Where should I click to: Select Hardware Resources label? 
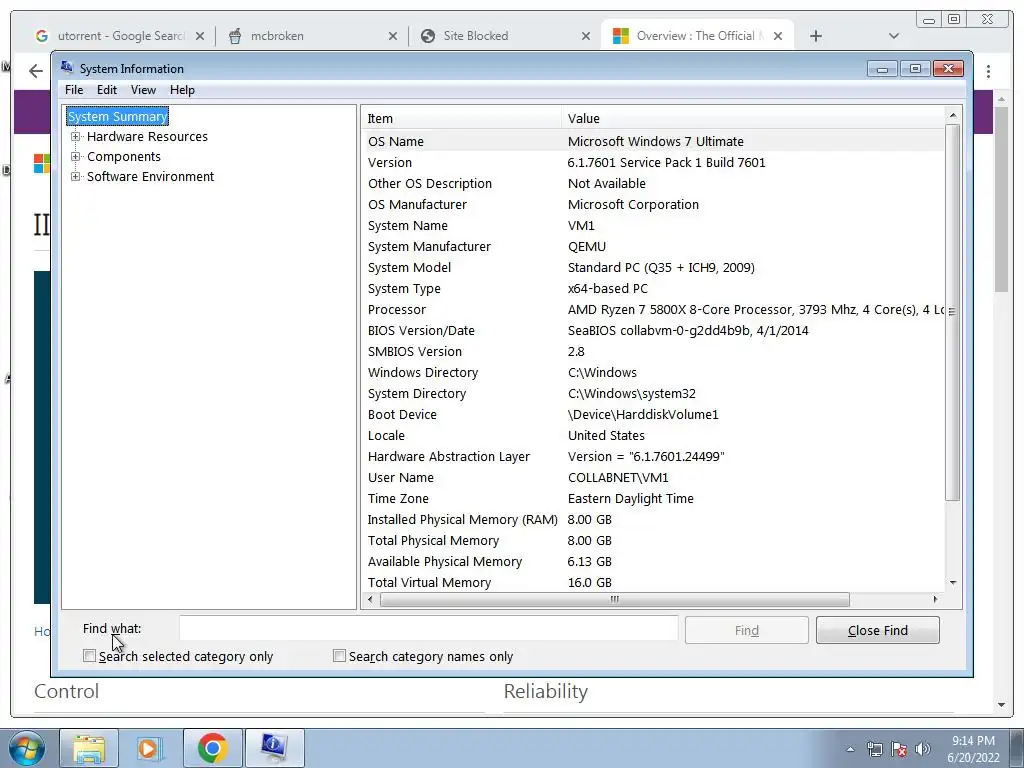tap(148, 136)
